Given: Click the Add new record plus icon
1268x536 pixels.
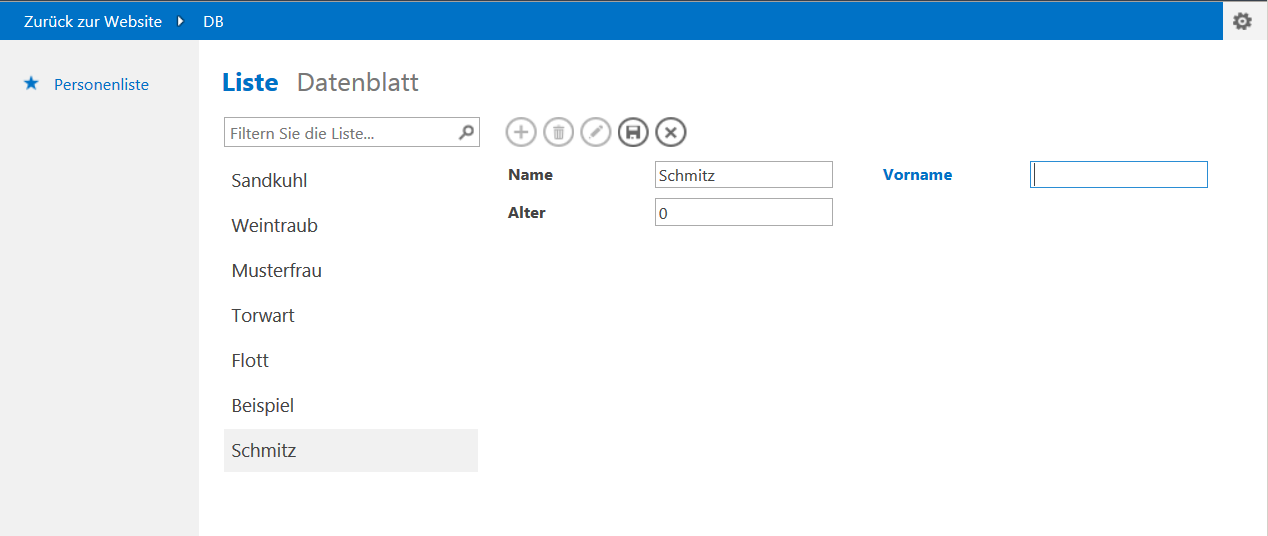Looking at the screenshot, I should click(x=521, y=132).
